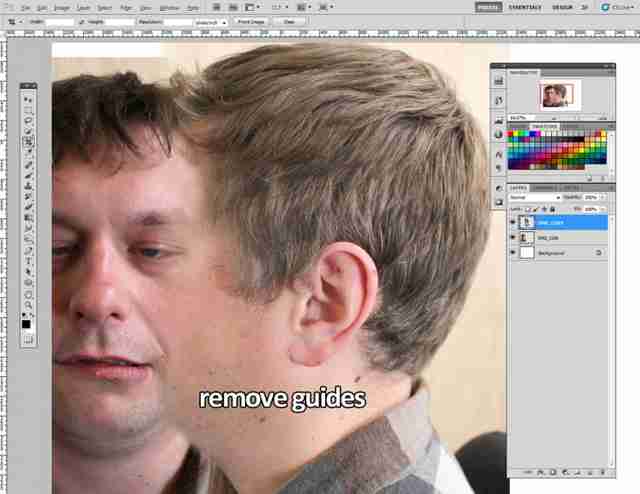Hide the Background layer
Screen dimensions: 640x494
coord(513,253)
